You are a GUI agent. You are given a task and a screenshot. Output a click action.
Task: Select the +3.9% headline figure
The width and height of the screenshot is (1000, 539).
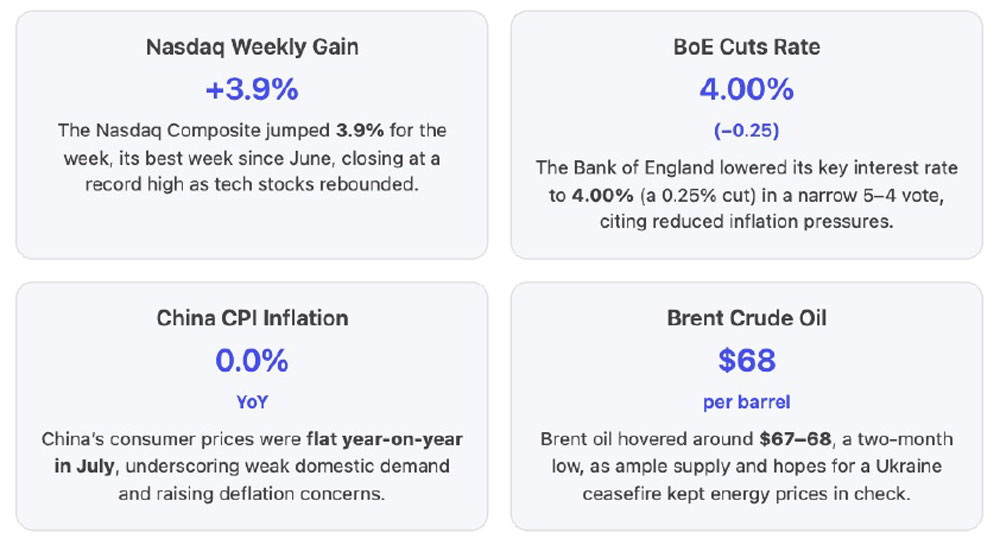(x=252, y=90)
